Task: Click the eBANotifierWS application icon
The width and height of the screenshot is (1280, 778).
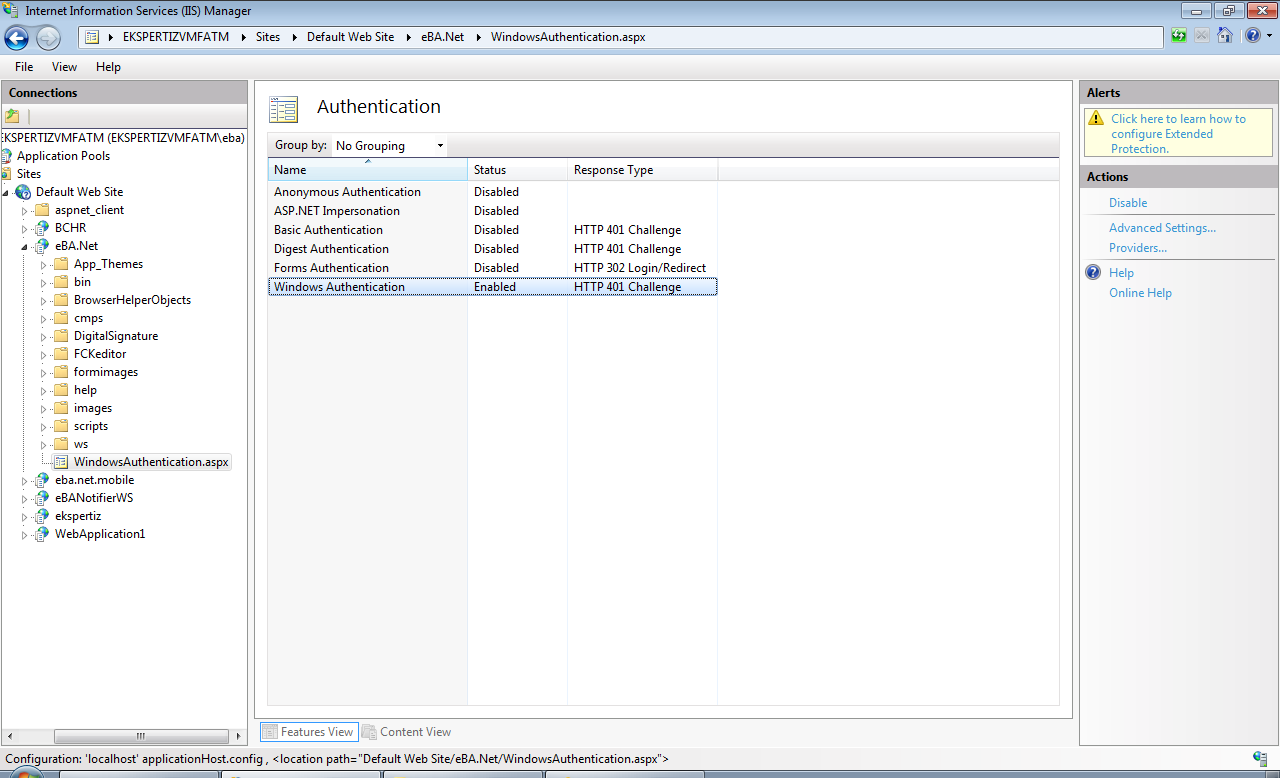Action: (42, 498)
